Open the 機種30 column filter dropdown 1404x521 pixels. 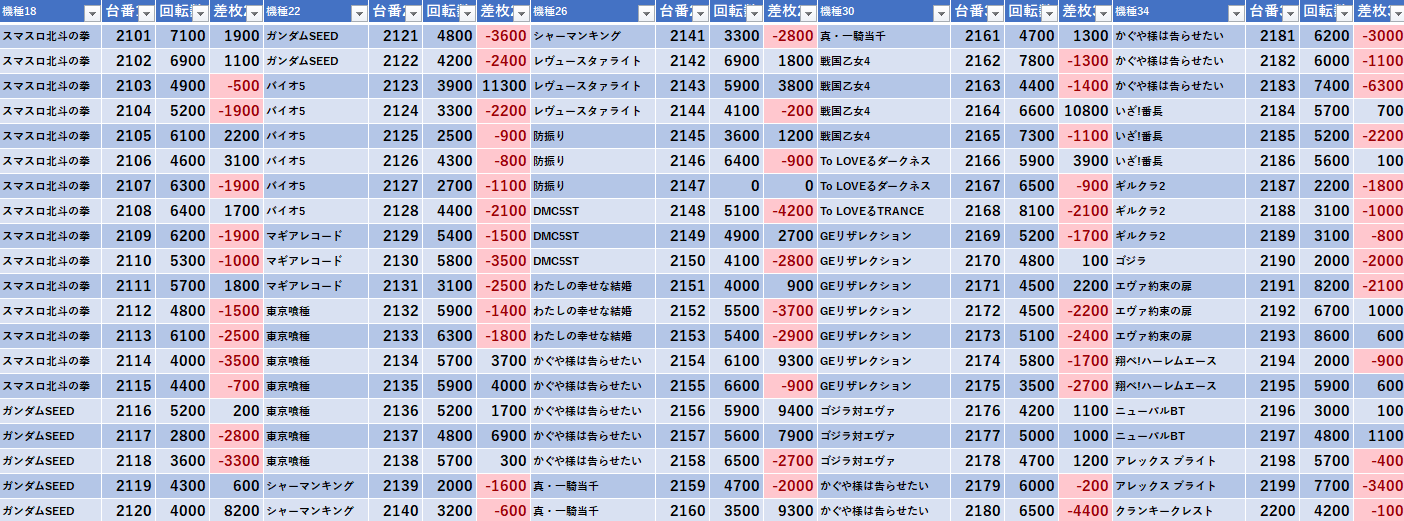(x=940, y=13)
